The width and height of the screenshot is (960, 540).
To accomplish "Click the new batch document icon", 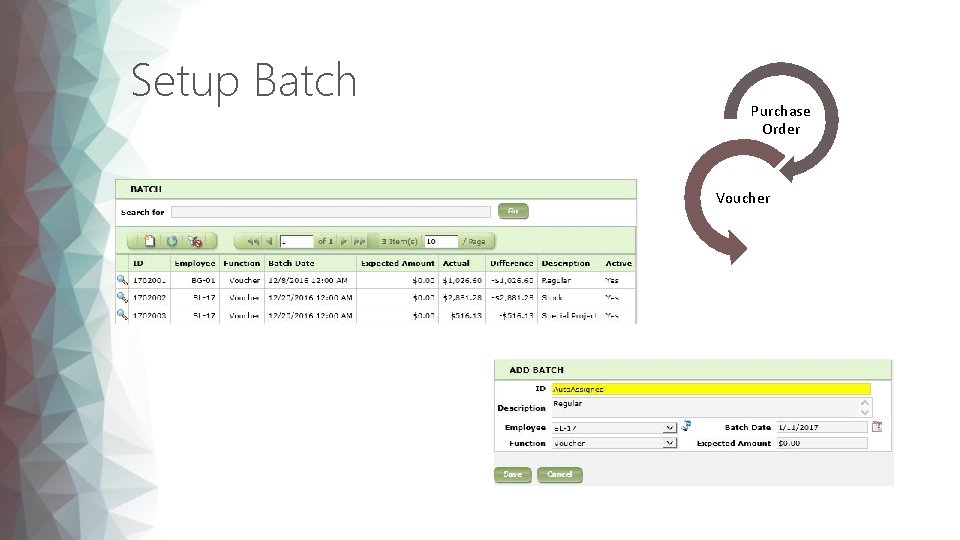I will [149, 241].
